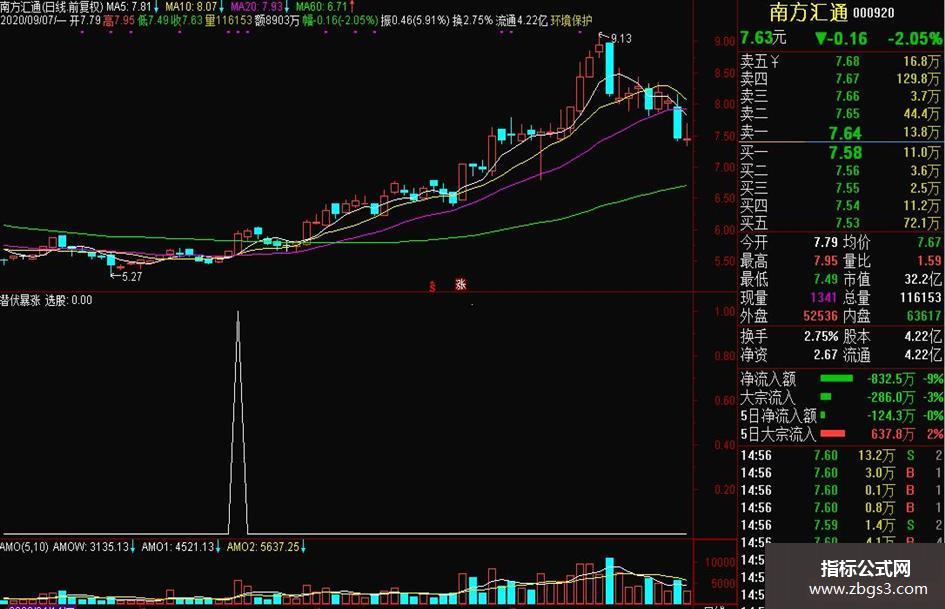Click the 卖四 7.67 ask row
The width and height of the screenshot is (945, 609).
point(840,79)
